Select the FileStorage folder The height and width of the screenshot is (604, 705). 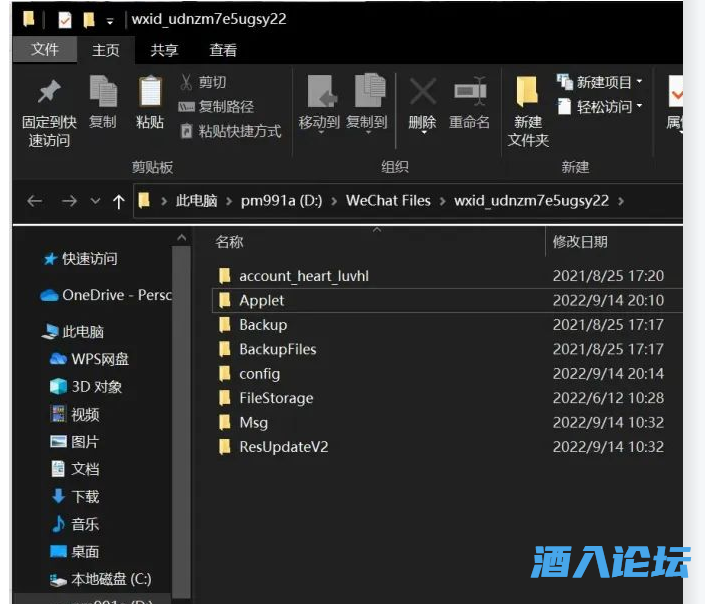277,398
